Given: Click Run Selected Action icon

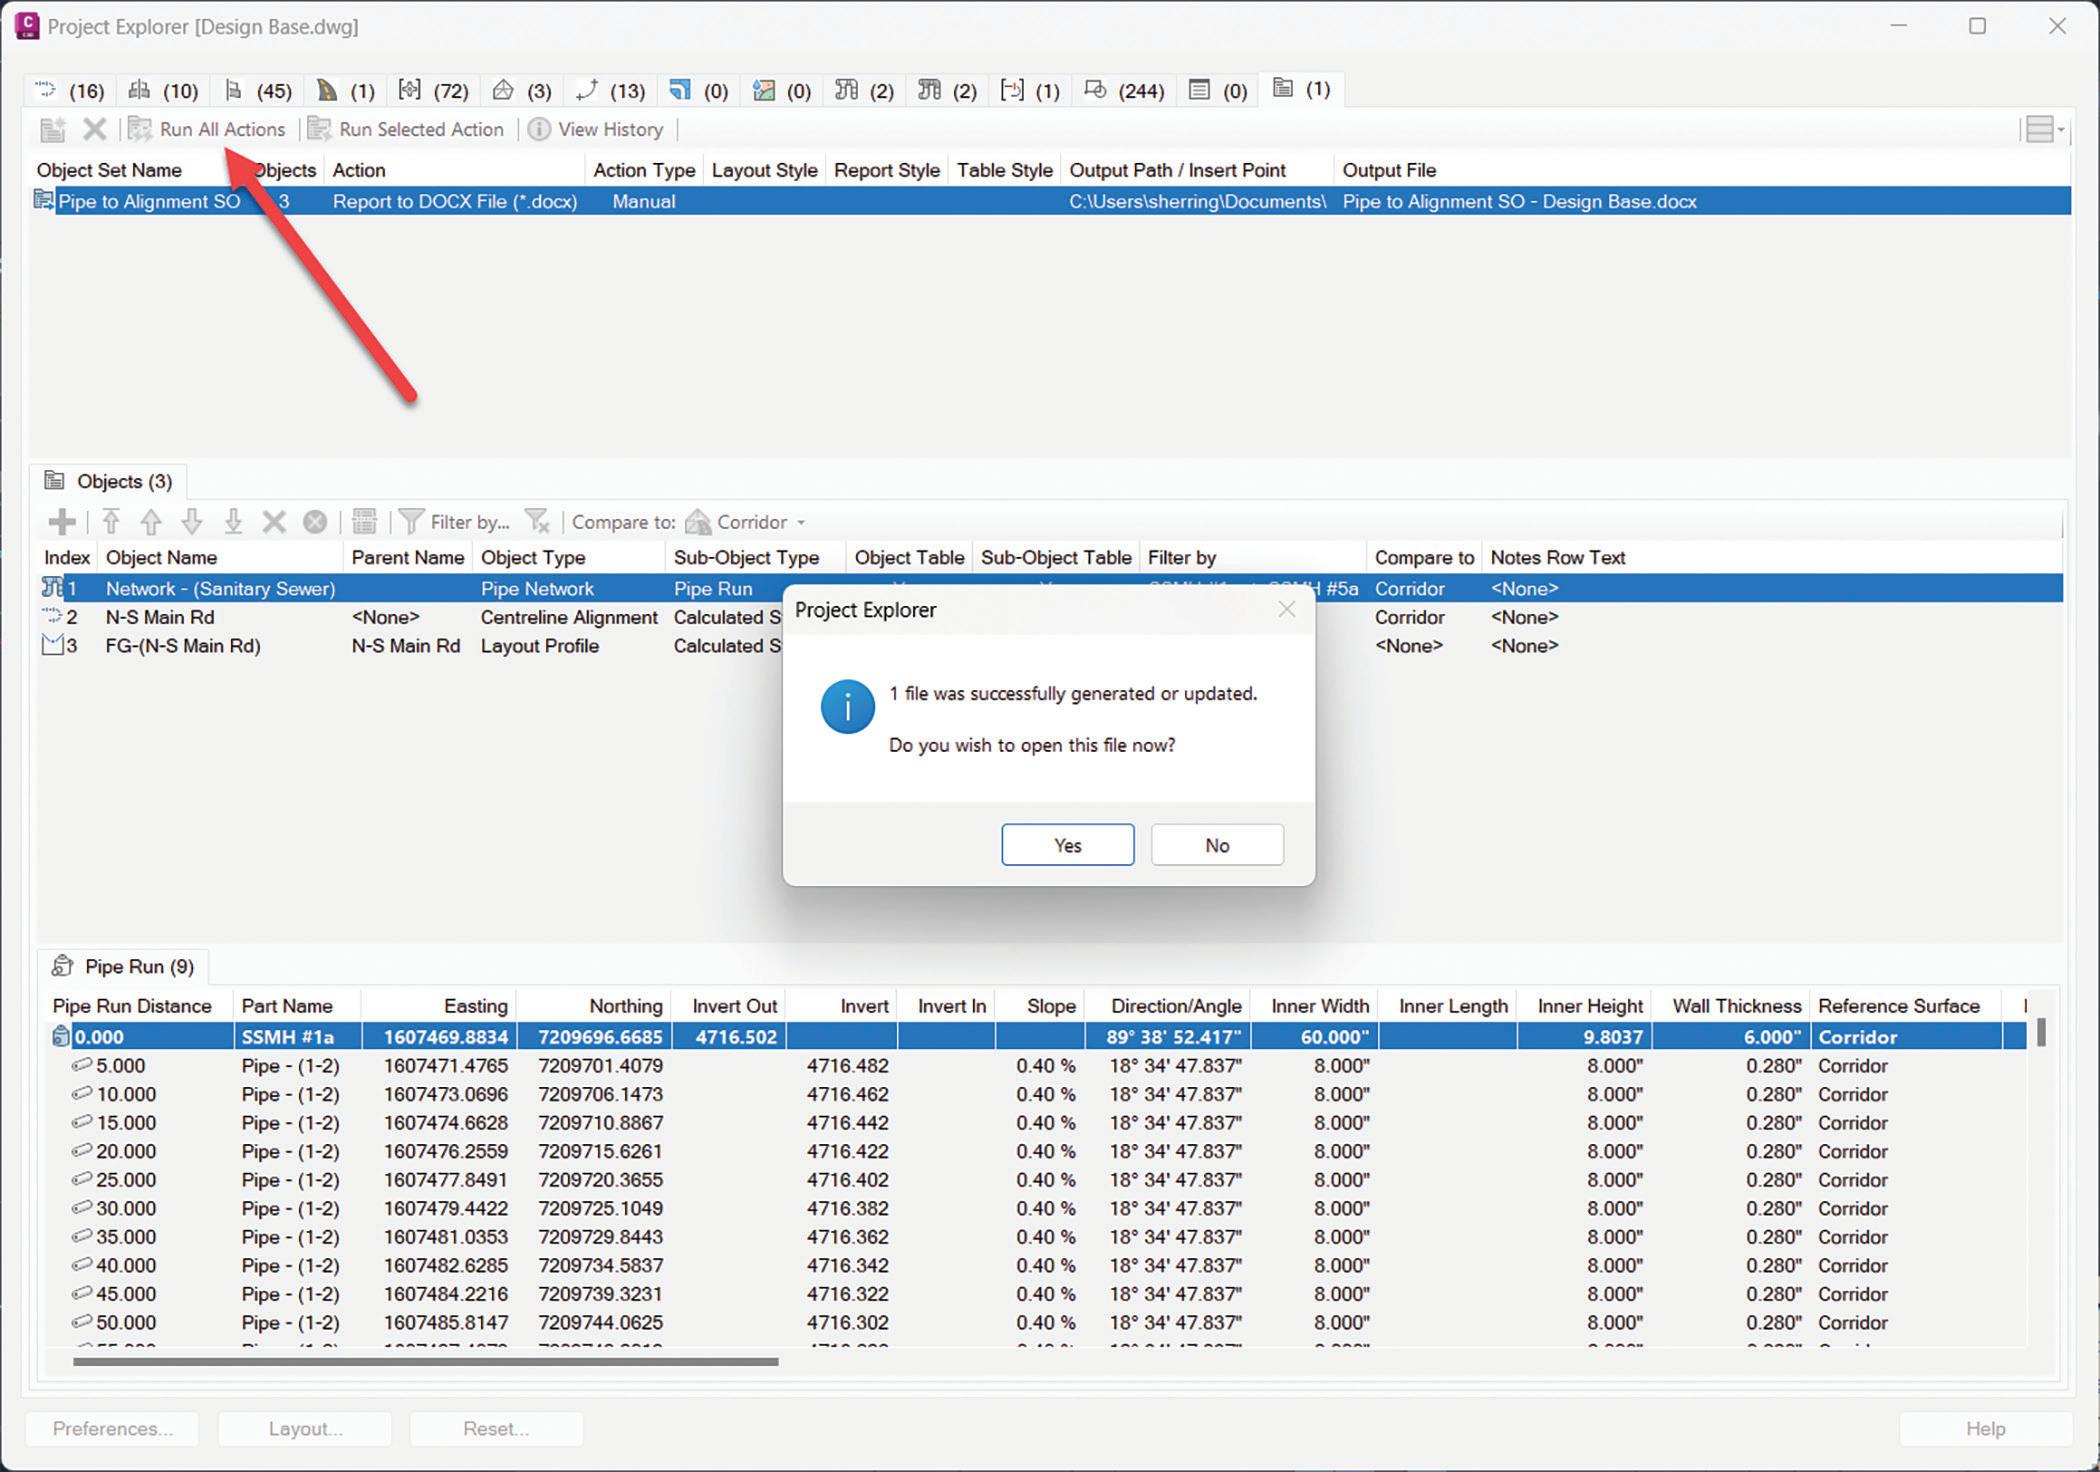Looking at the screenshot, I should [x=319, y=129].
